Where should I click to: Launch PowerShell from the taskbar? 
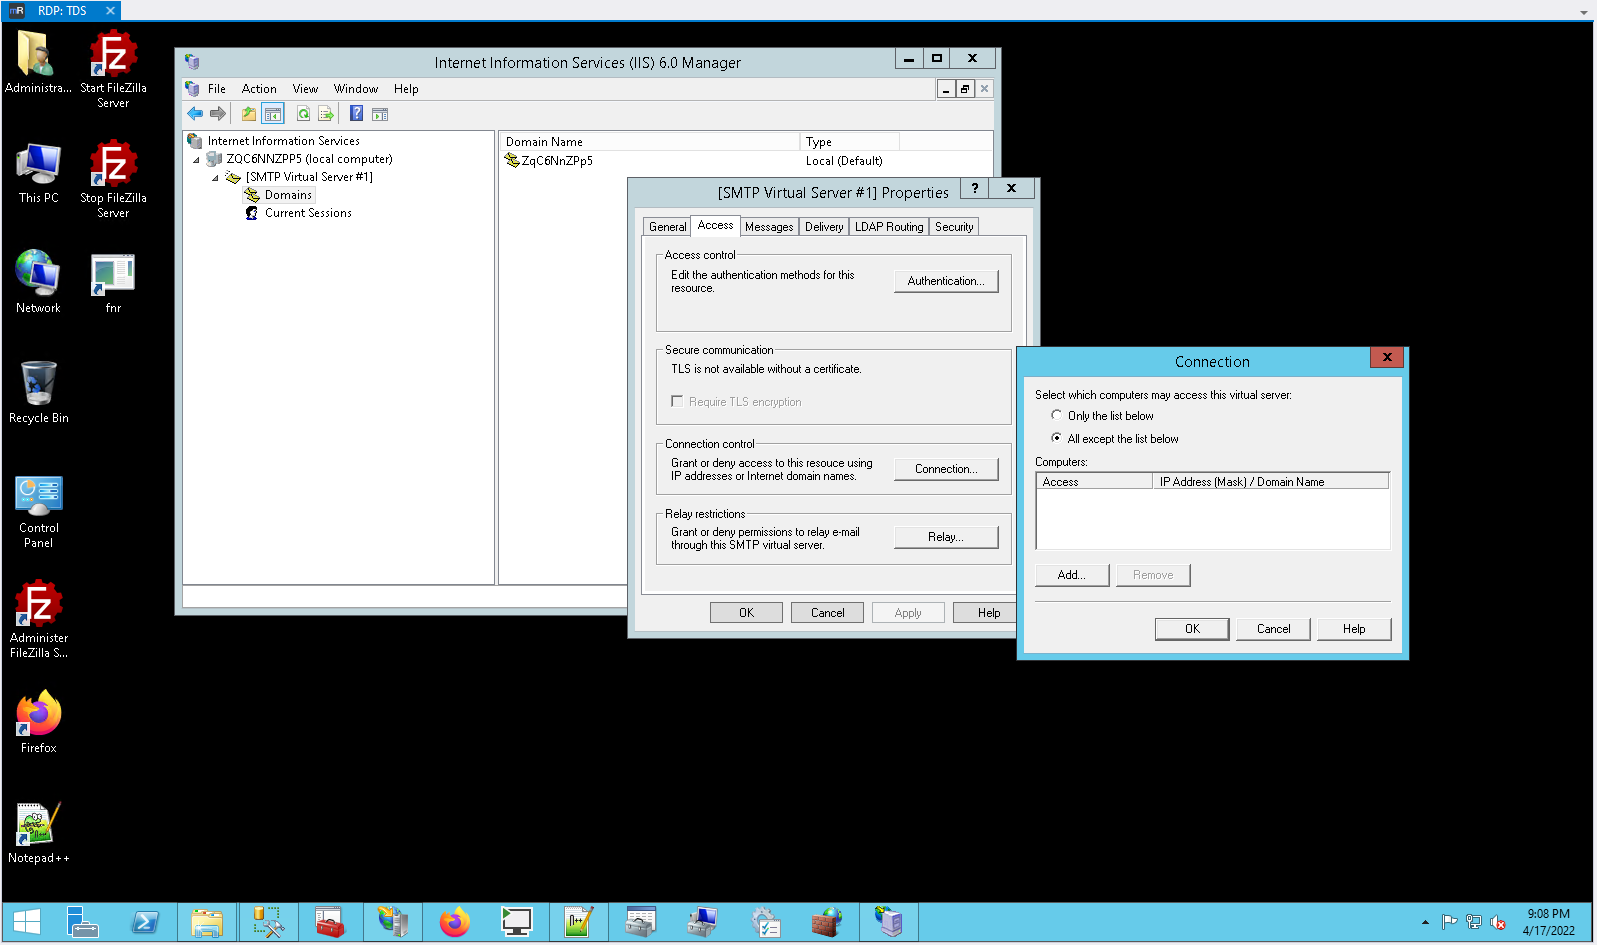coord(145,922)
